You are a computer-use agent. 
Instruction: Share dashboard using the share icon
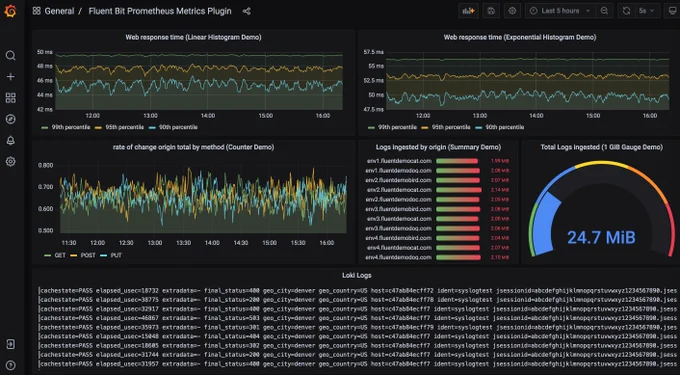(246, 11)
